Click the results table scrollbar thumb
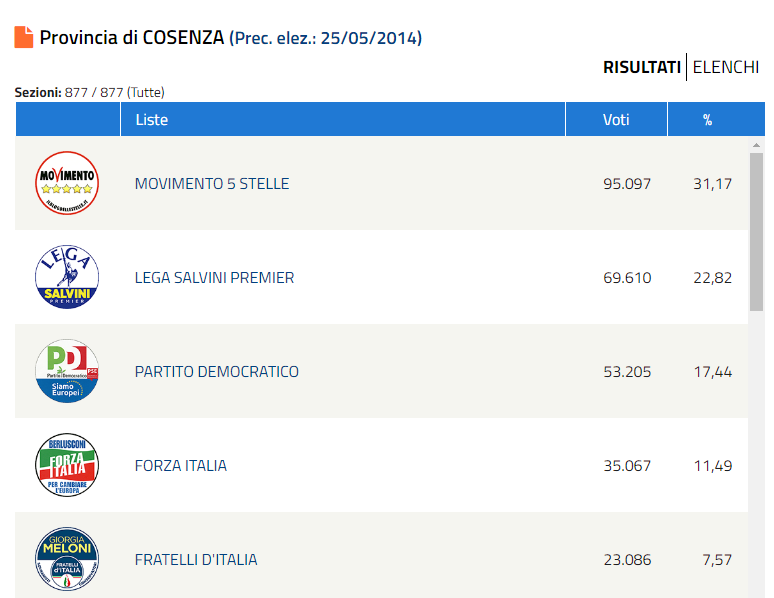Screen dimensions: 774x598 coord(756,232)
